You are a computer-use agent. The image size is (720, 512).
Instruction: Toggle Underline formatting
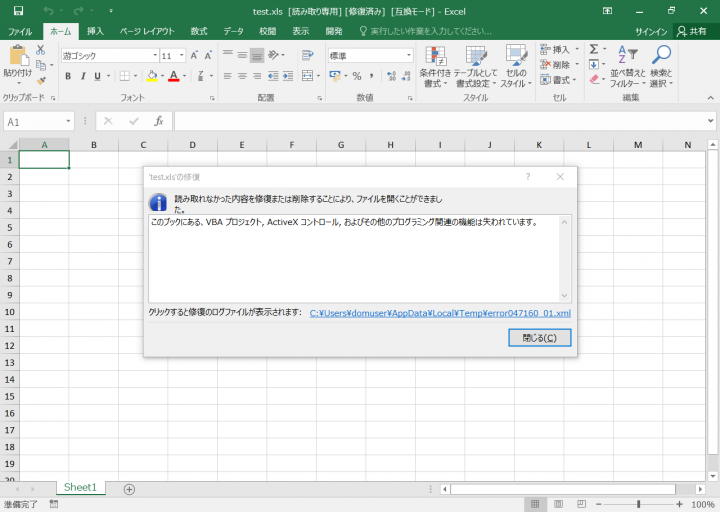97,76
